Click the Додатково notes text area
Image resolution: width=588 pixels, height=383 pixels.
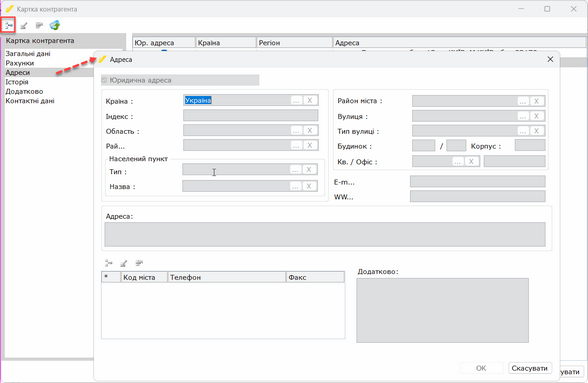click(x=442, y=310)
